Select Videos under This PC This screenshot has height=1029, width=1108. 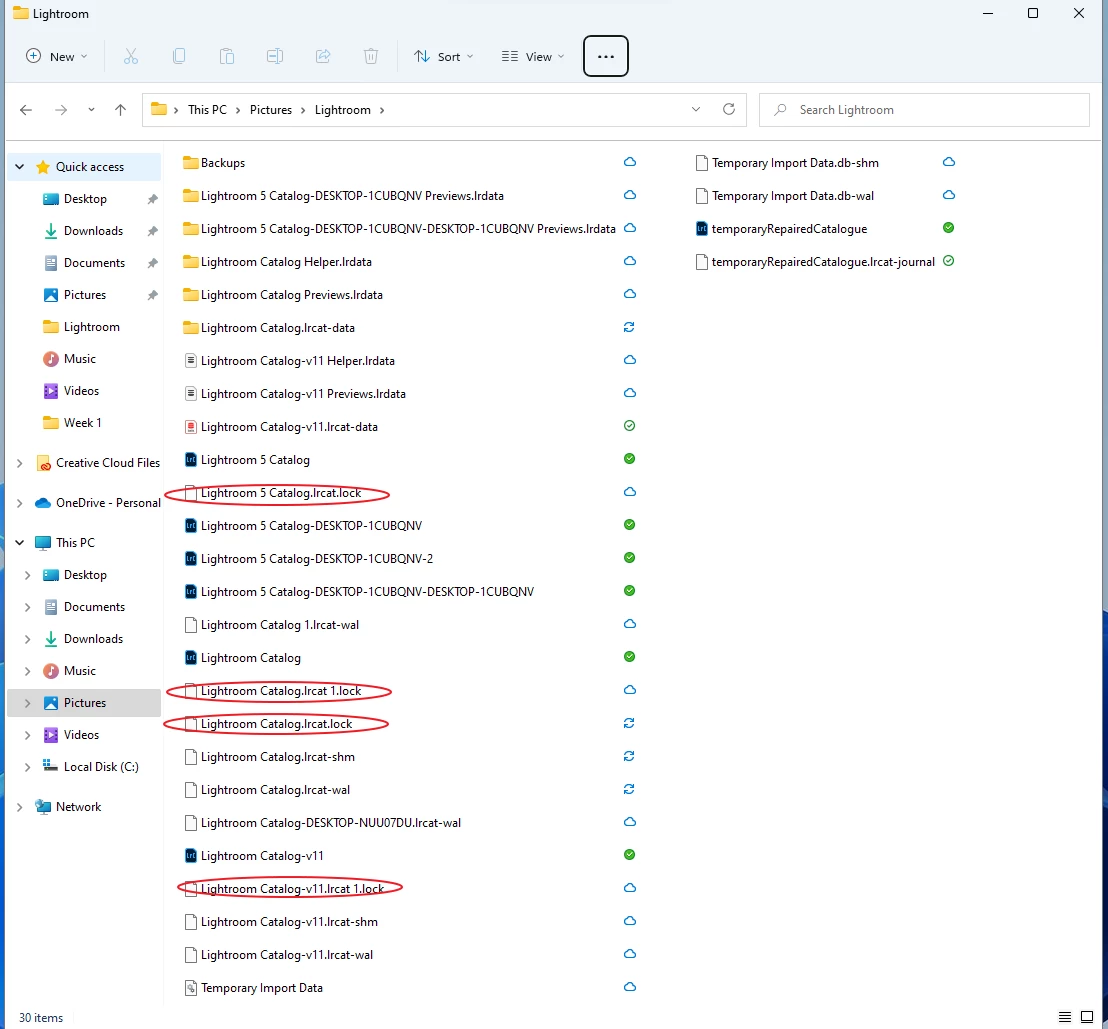(x=81, y=735)
